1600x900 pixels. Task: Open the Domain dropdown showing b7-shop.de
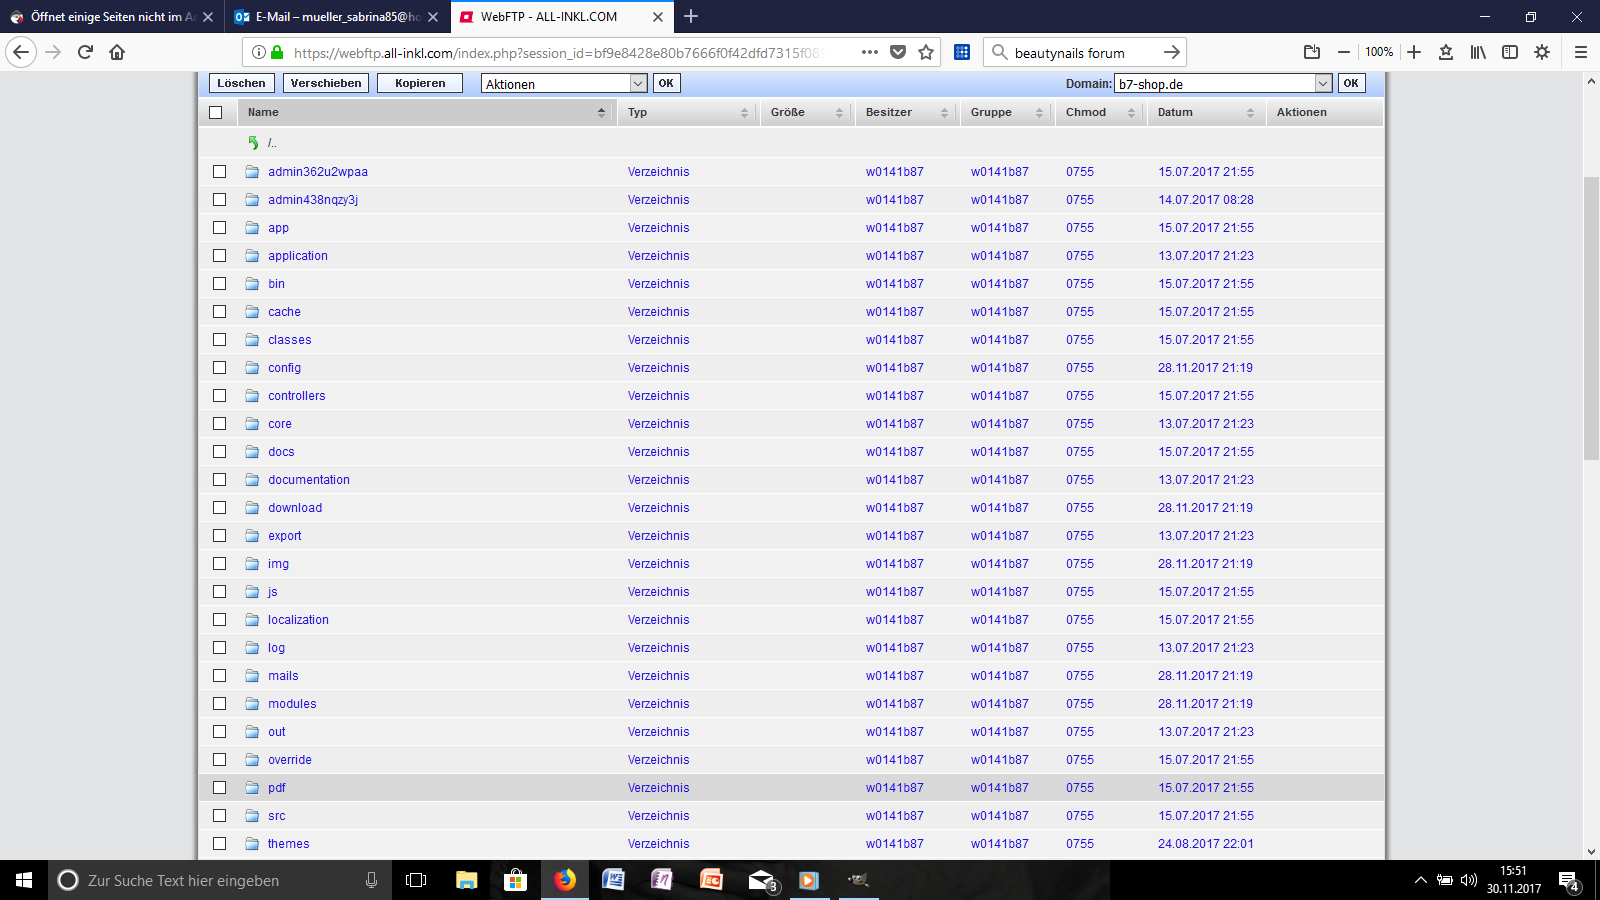(1224, 84)
